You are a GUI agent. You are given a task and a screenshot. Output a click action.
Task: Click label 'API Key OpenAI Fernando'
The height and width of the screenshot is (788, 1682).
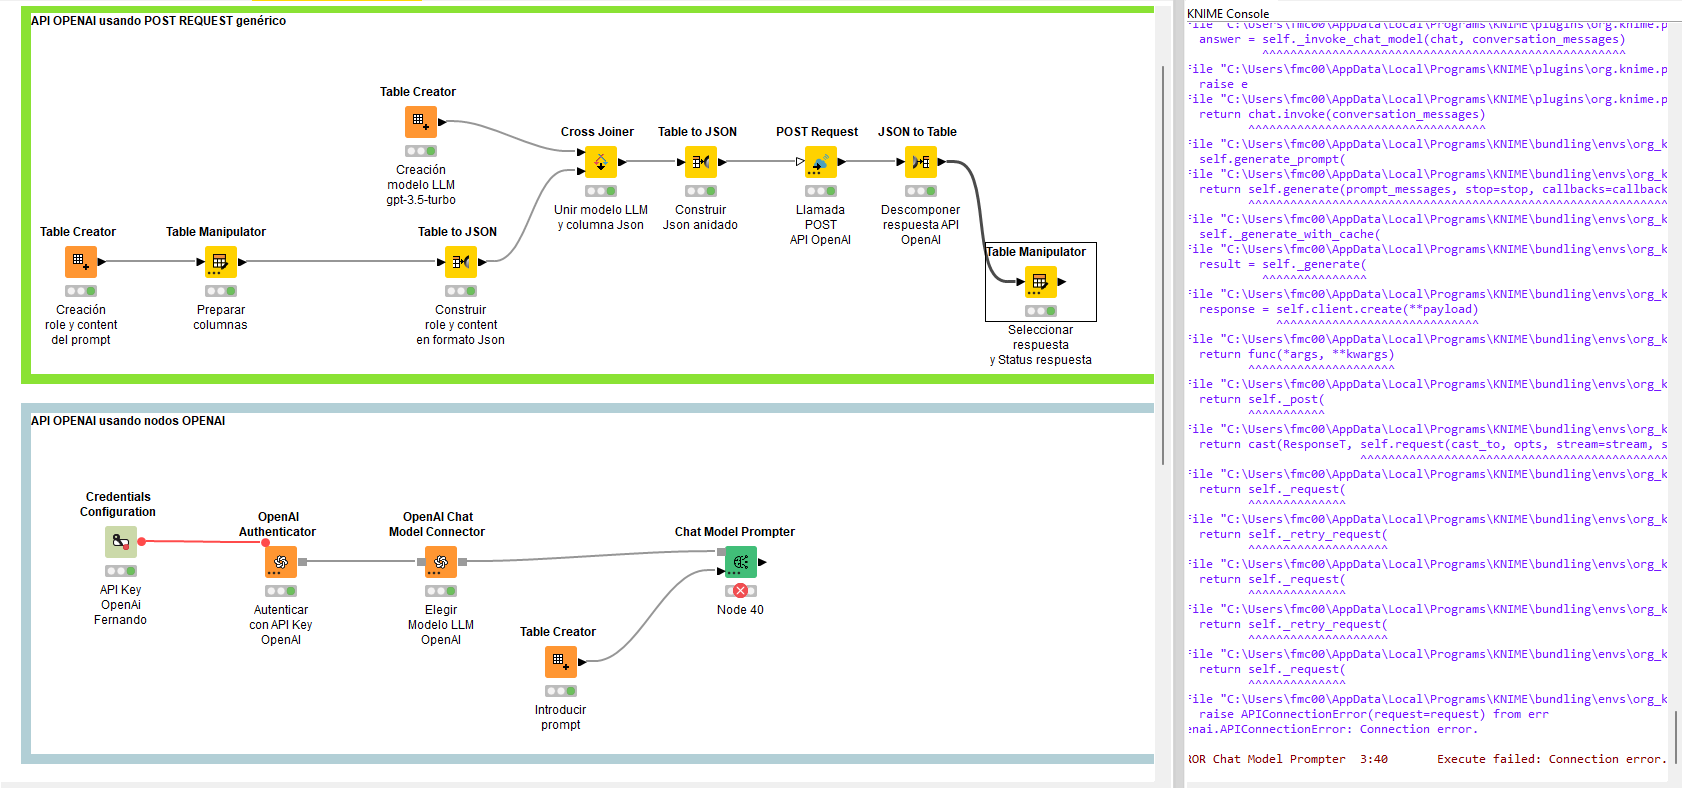click(x=120, y=605)
